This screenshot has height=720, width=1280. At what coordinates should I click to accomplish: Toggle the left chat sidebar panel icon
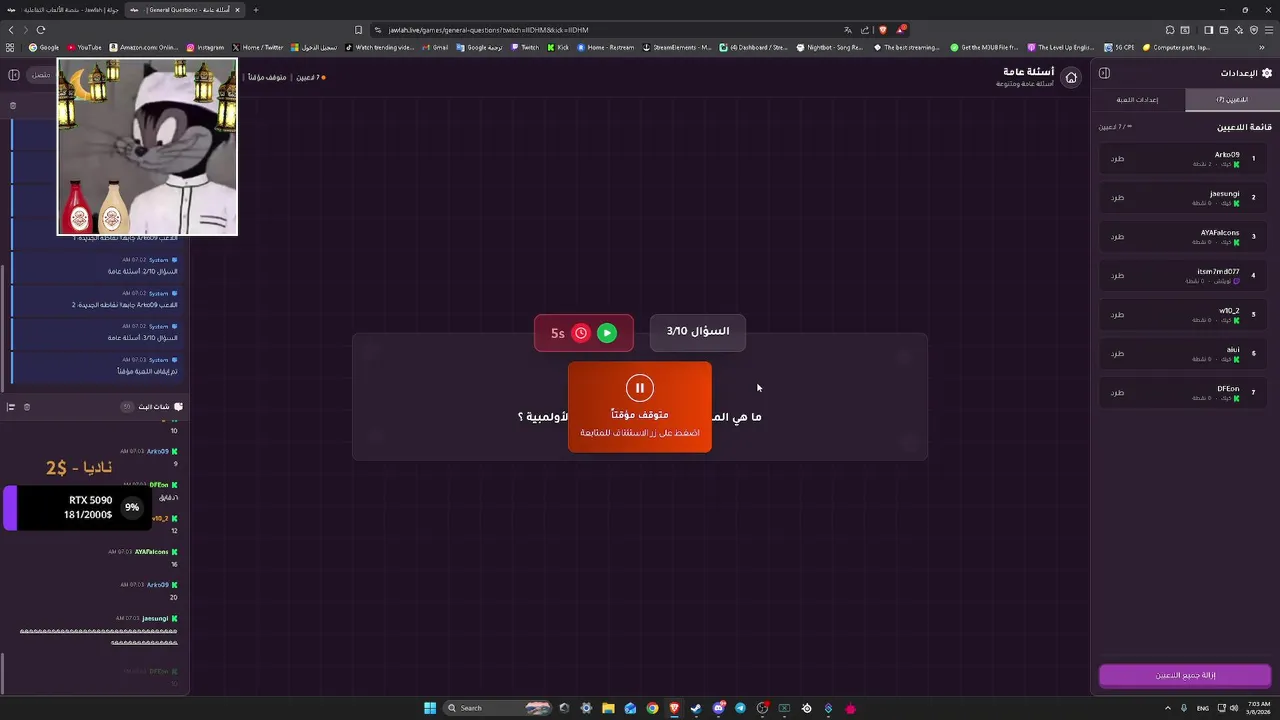(x=14, y=75)
